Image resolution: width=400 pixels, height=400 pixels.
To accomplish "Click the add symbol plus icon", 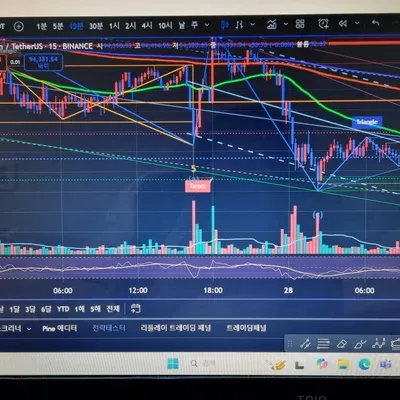I will pyautogui.click(x=19, y=26).
